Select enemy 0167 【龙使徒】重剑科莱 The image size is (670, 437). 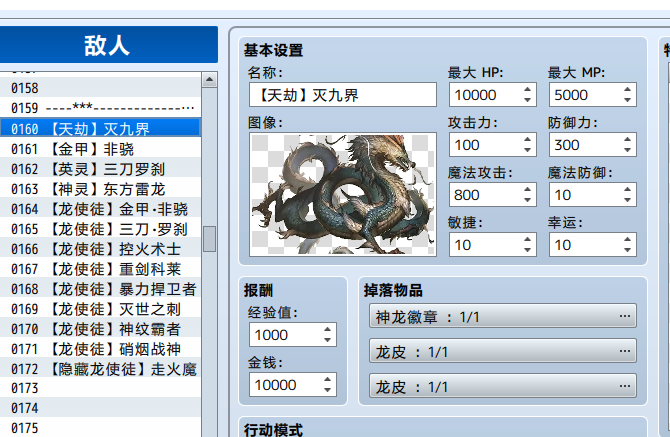pos(100,269)
